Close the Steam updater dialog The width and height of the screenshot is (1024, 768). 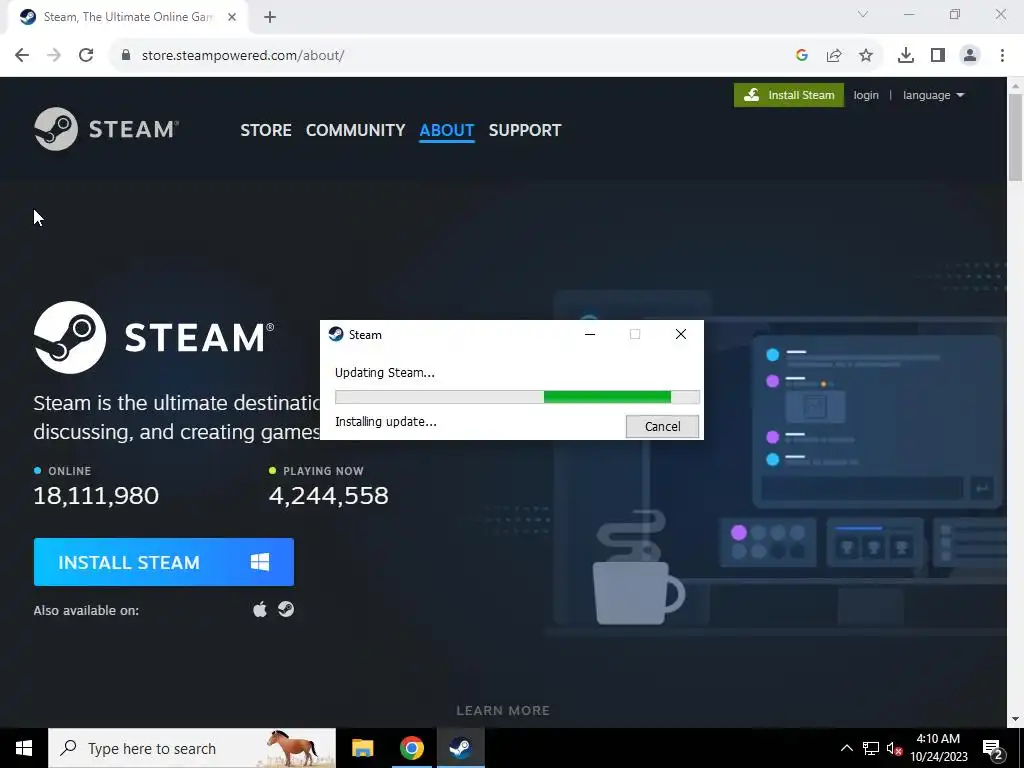[x=680, y=334]
